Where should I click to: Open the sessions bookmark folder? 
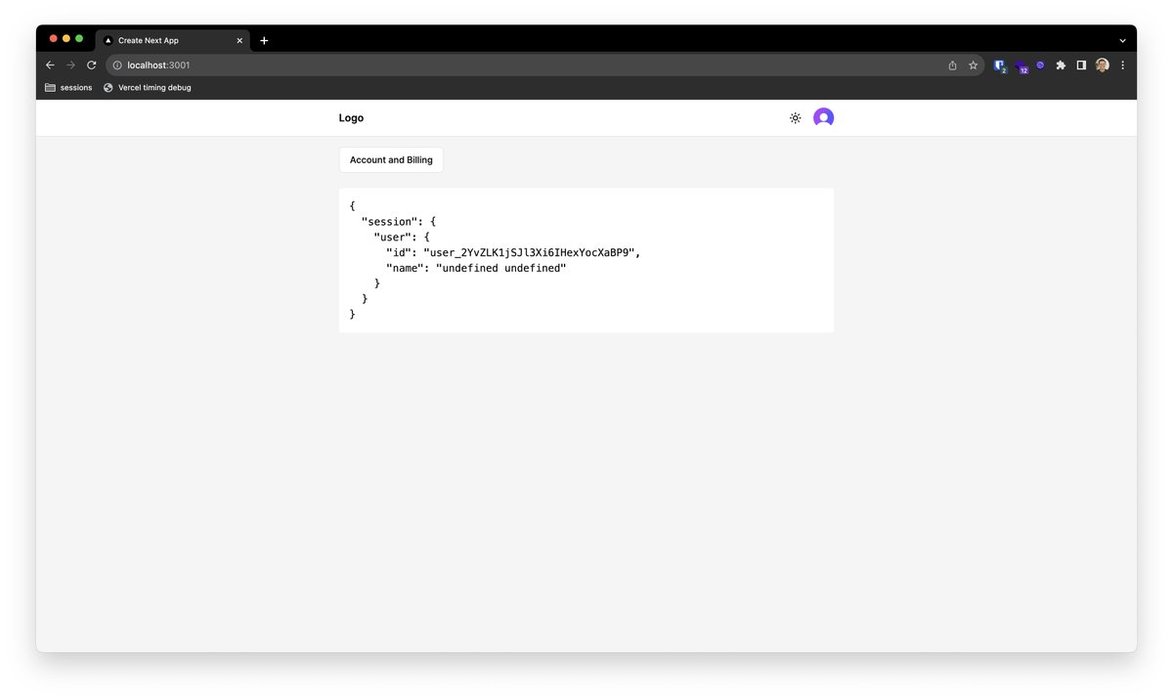click(x=69, y=88)
